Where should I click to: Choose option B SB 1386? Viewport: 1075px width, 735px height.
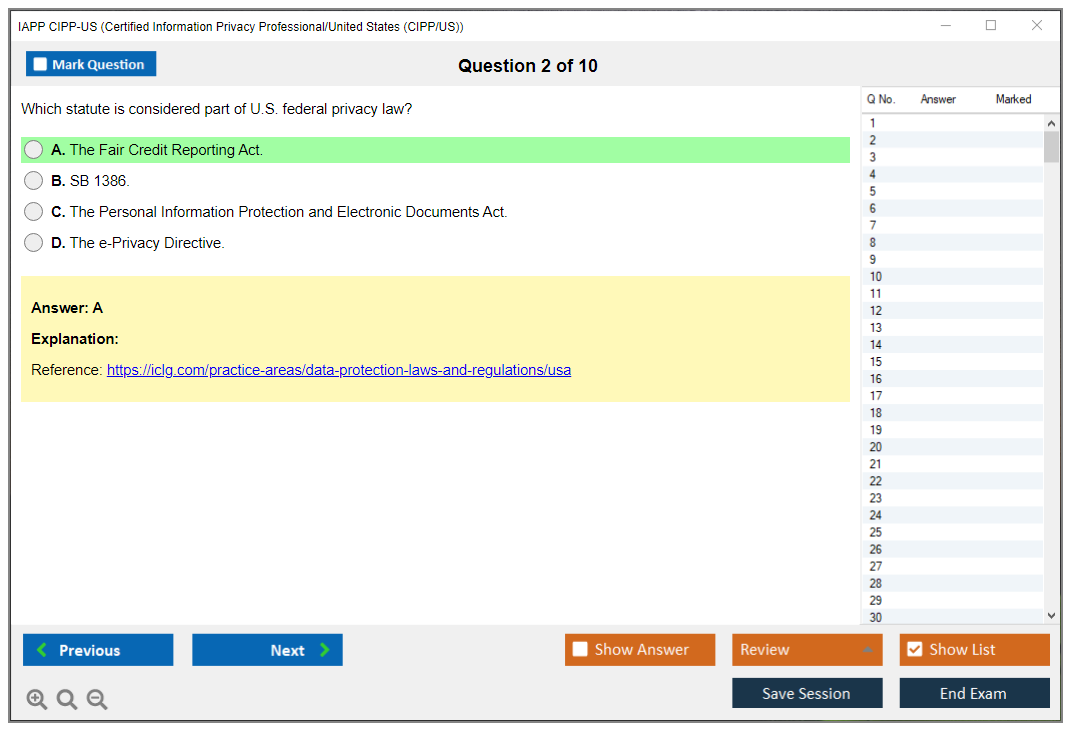click(34, 181)
